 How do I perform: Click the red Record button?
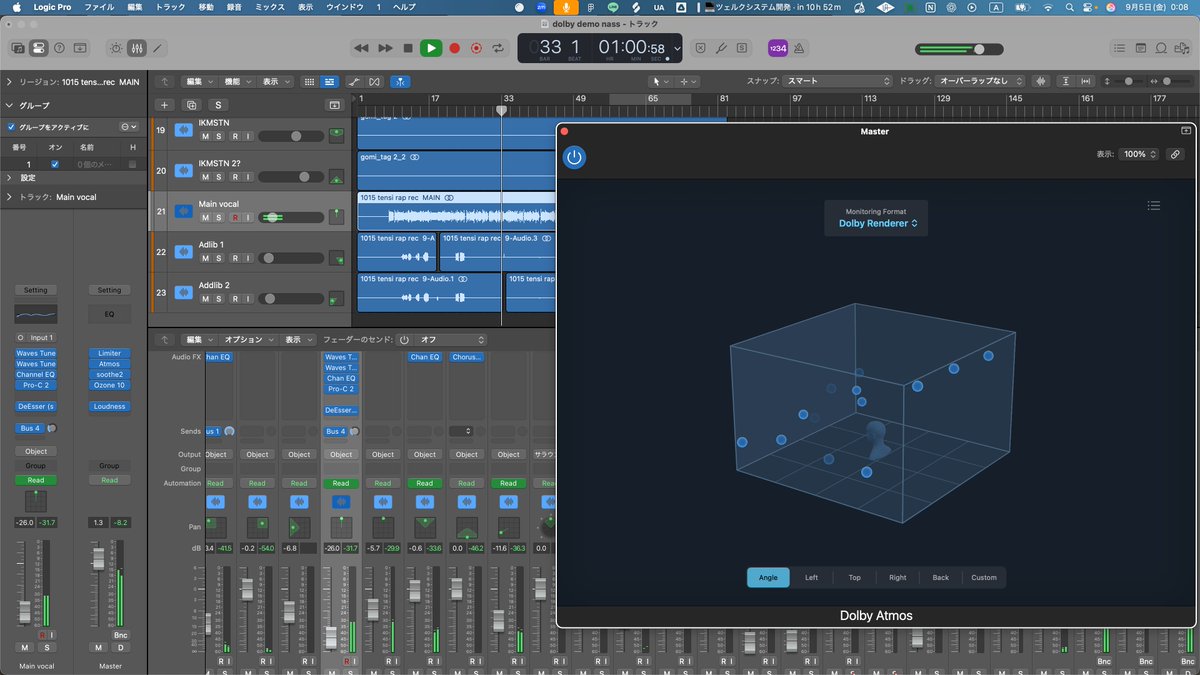point(454,47)
